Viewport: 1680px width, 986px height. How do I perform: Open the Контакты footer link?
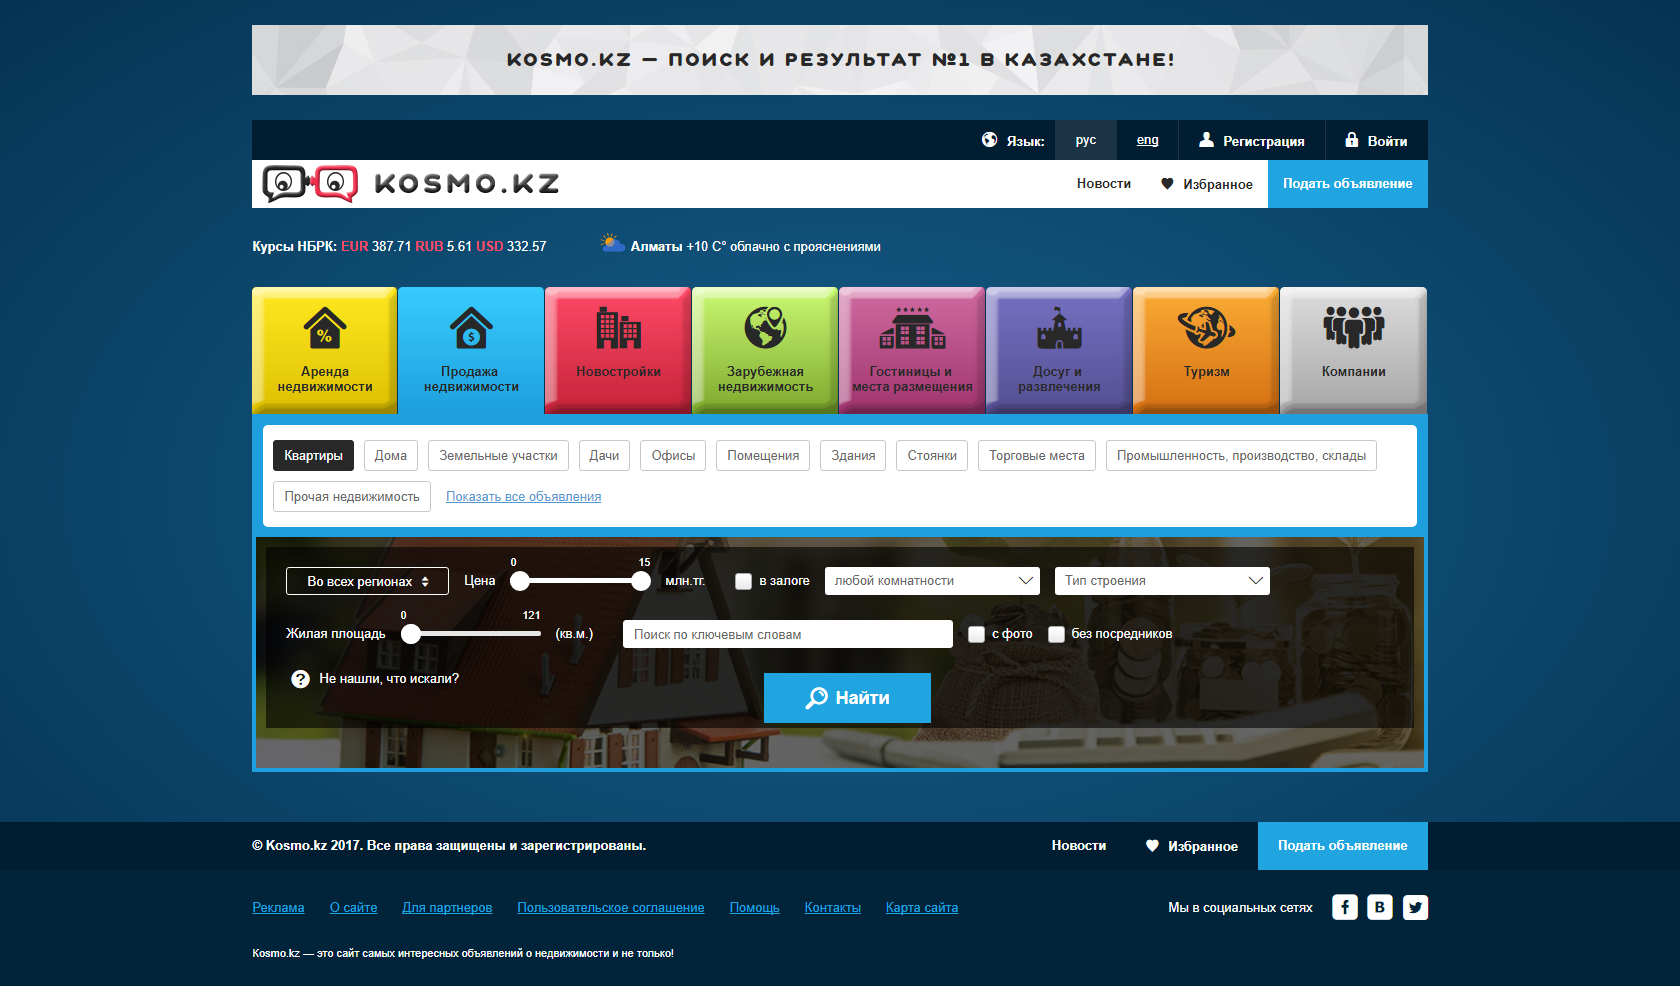(833, 908)
